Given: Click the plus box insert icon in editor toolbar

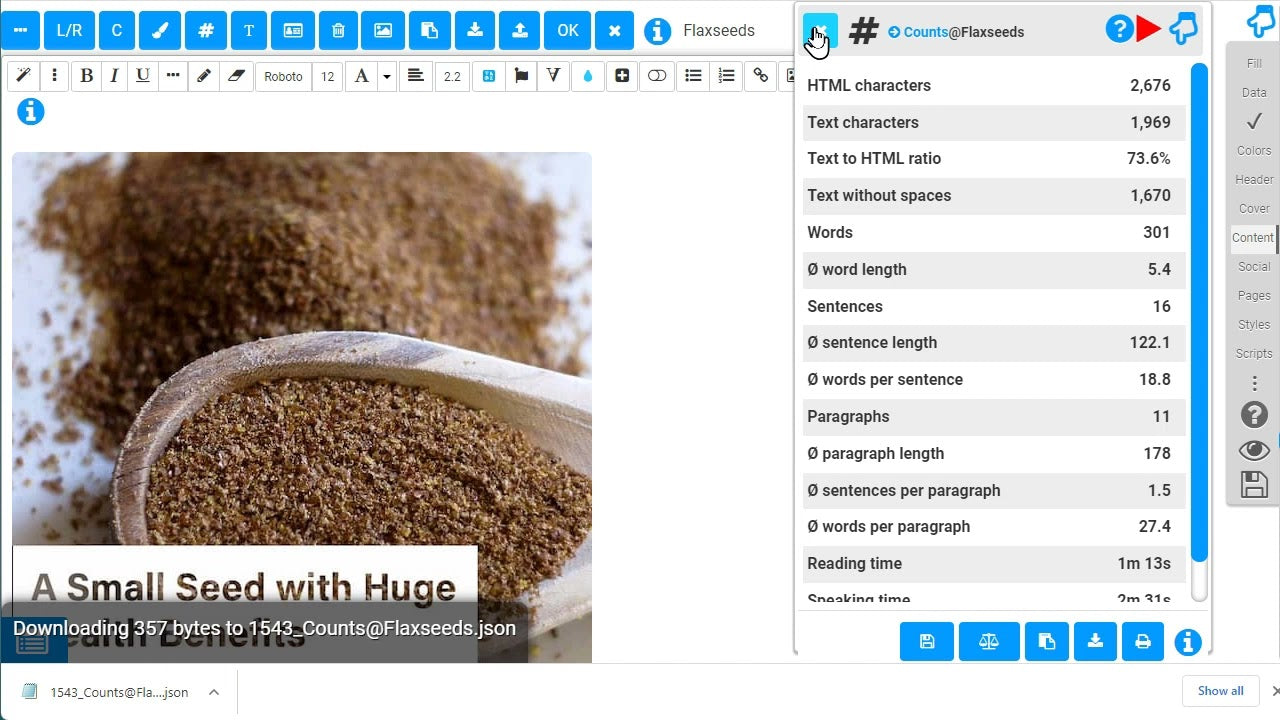Looking at the screenshot, I should coord(622,76).
